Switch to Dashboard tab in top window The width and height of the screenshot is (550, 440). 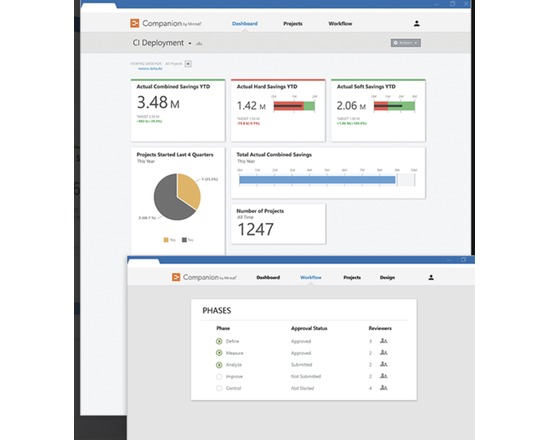point(245,24)
